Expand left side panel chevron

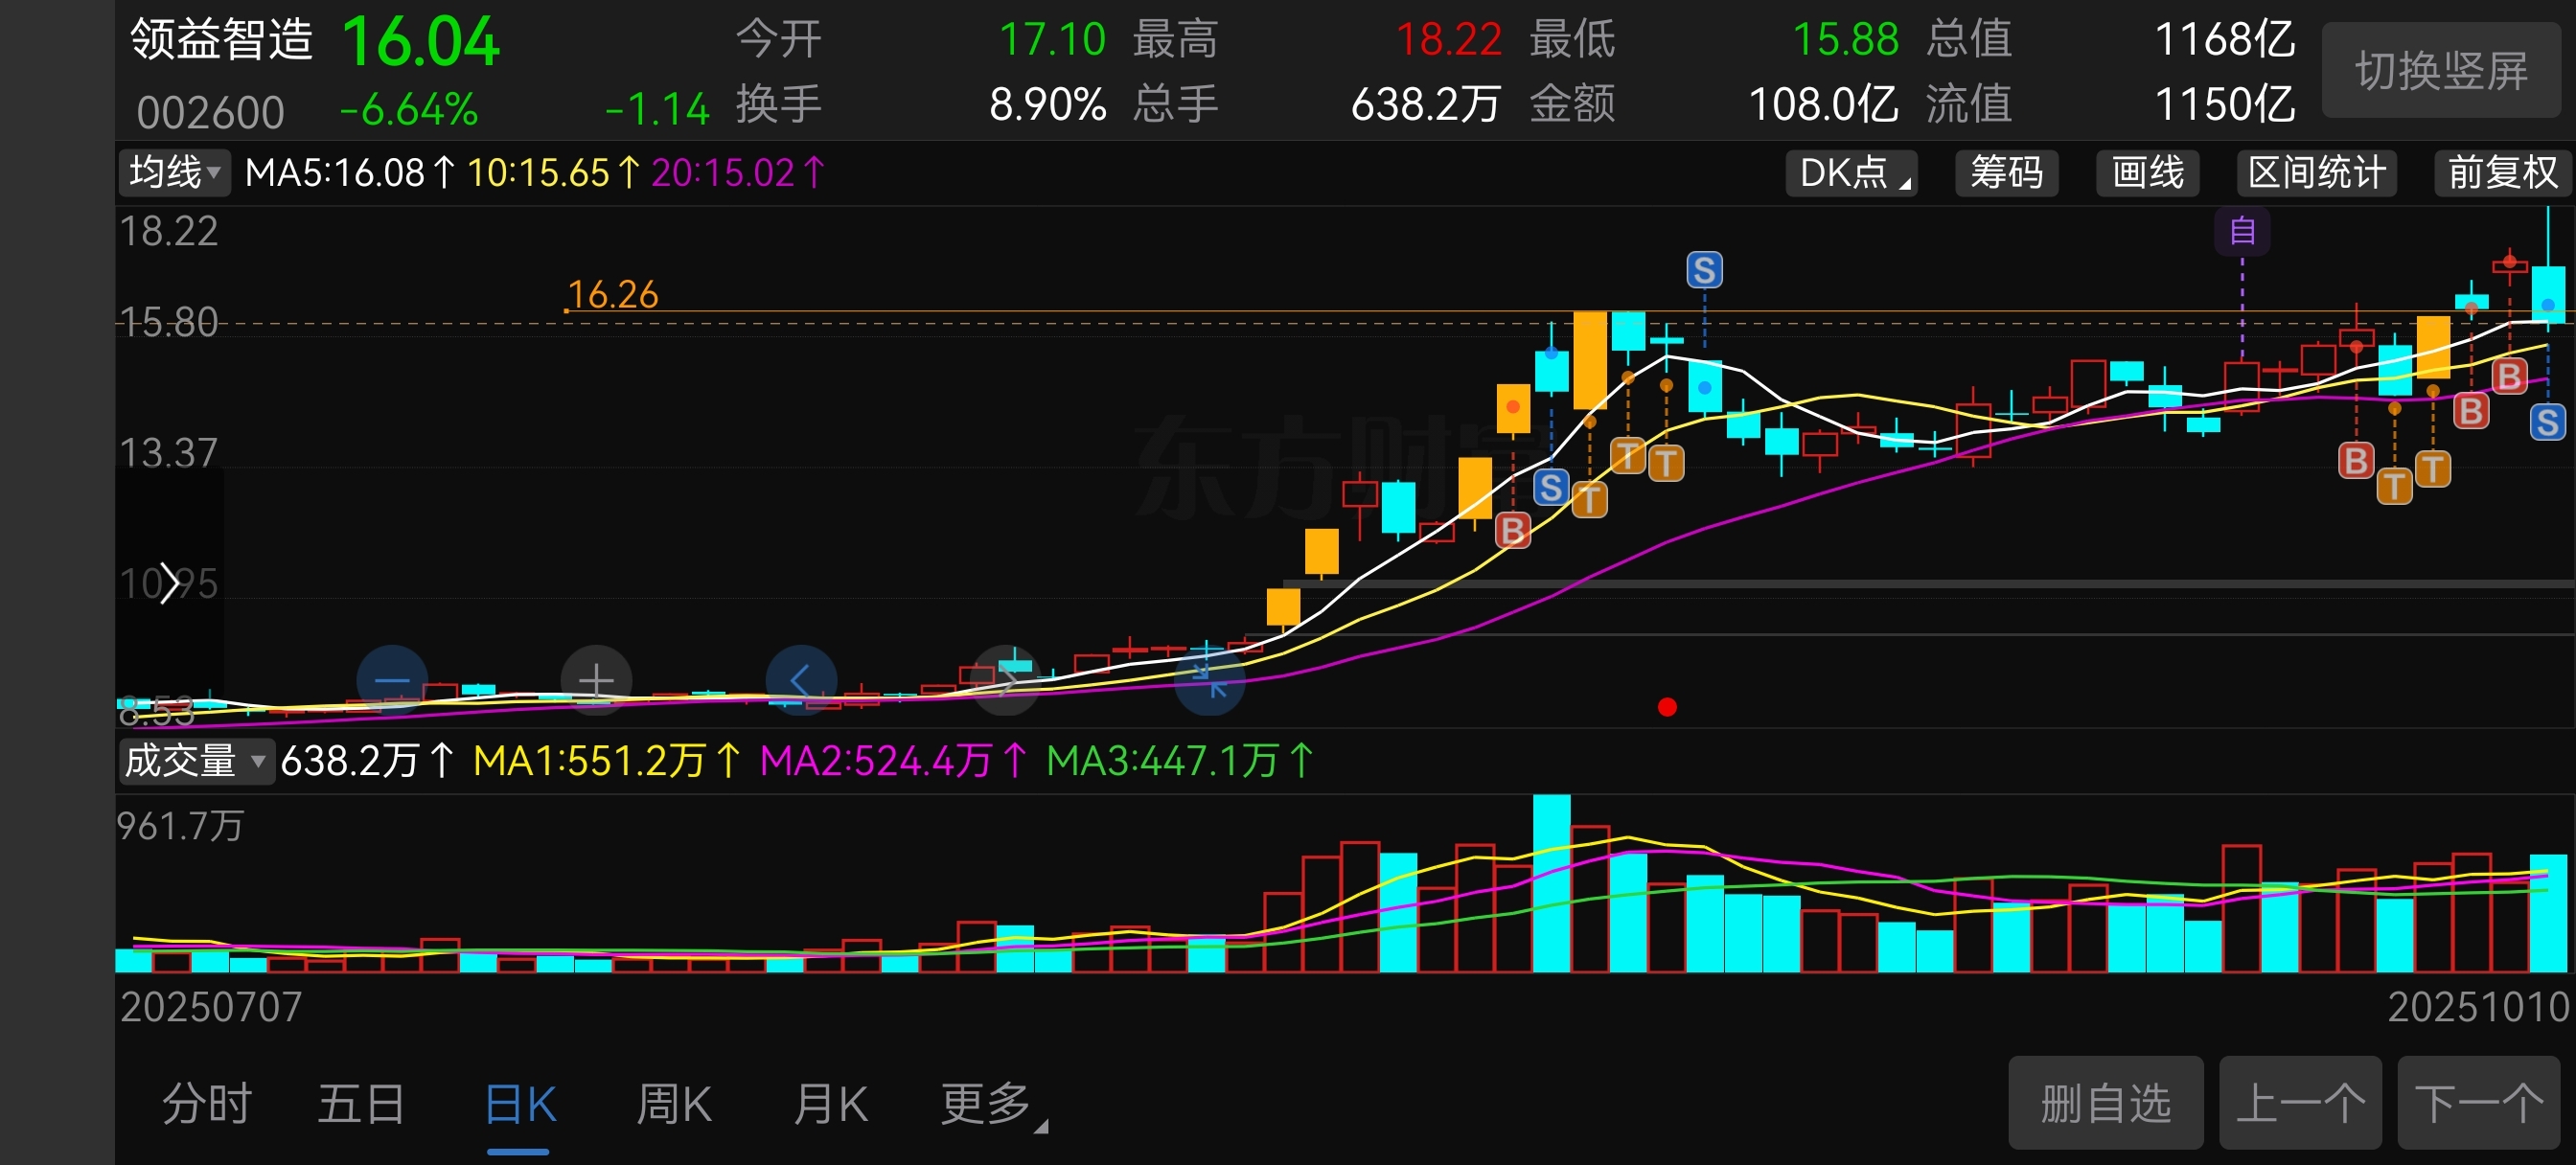coord(170,583)
